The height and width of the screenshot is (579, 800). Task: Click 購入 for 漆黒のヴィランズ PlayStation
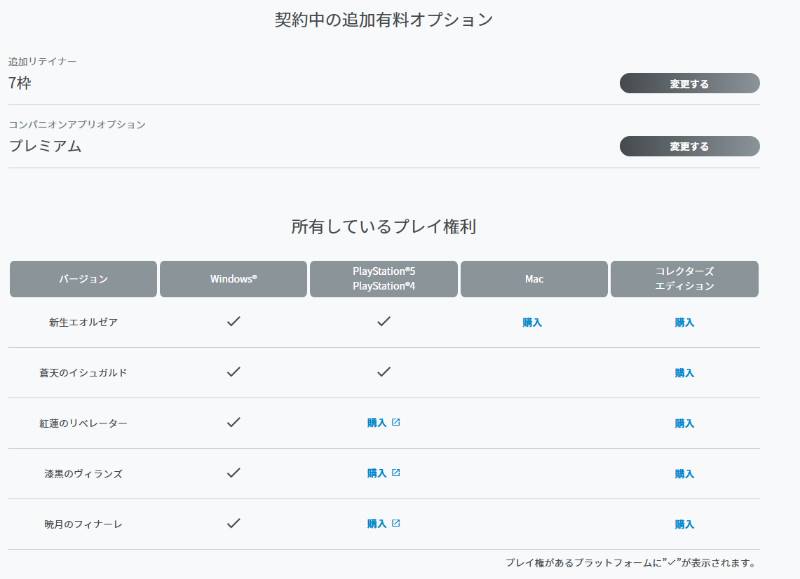point(377,473)
